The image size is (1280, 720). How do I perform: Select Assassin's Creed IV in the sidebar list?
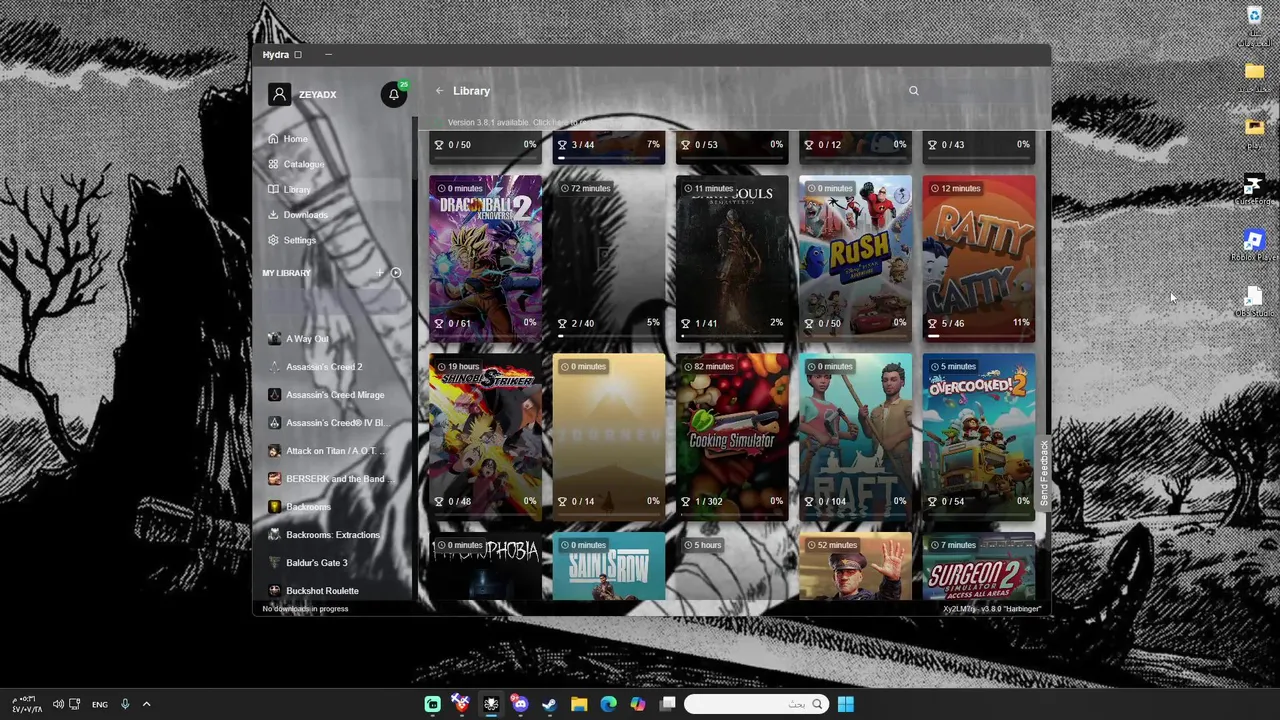coord(333,423)
